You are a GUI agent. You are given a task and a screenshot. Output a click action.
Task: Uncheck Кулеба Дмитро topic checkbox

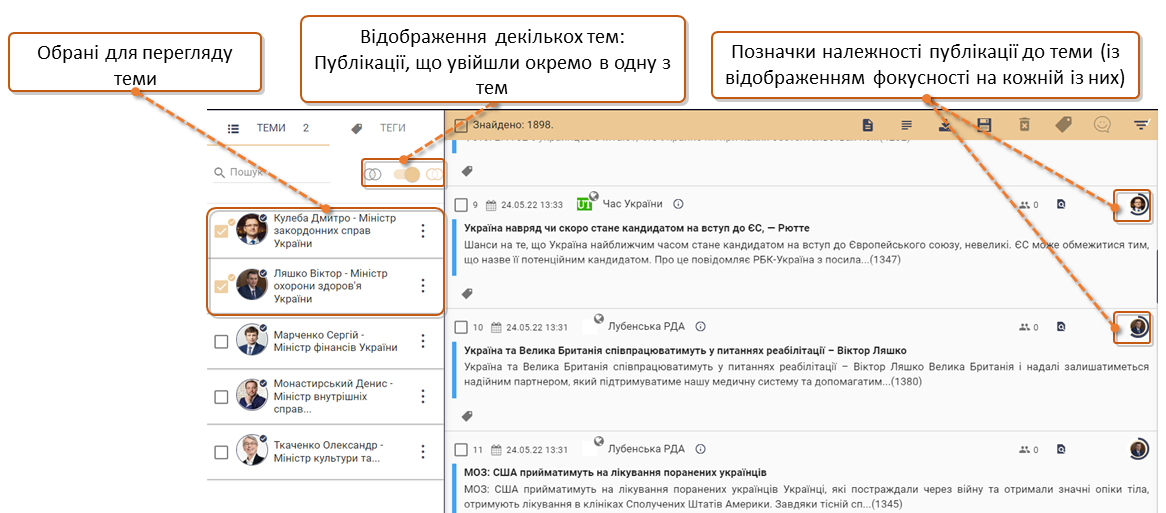tap(221, 231)
